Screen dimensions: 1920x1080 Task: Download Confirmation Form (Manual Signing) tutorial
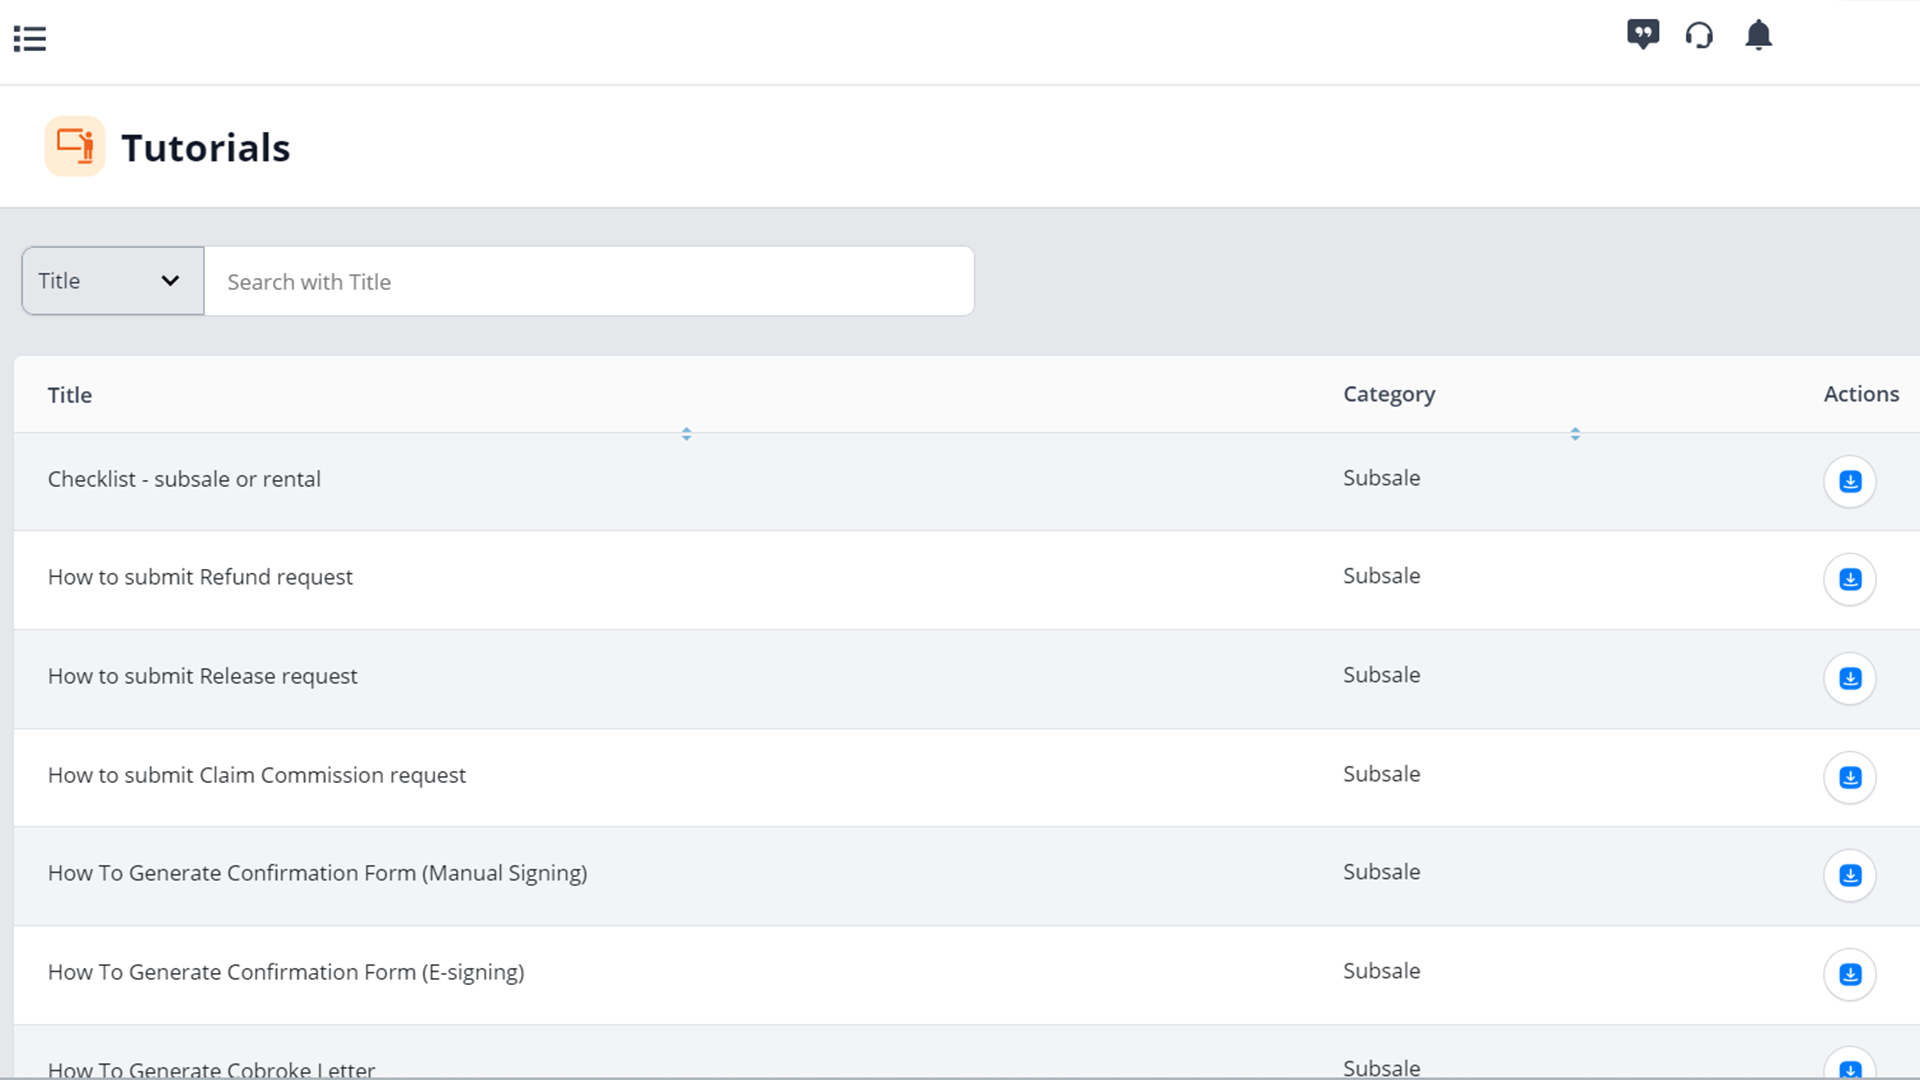(x=1849, y=876)
